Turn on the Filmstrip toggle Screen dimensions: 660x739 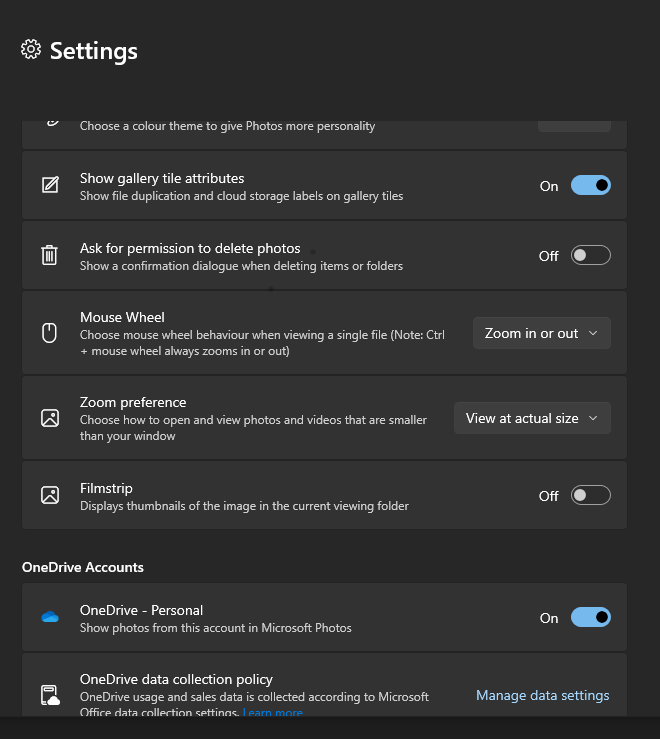click(591, 495)
